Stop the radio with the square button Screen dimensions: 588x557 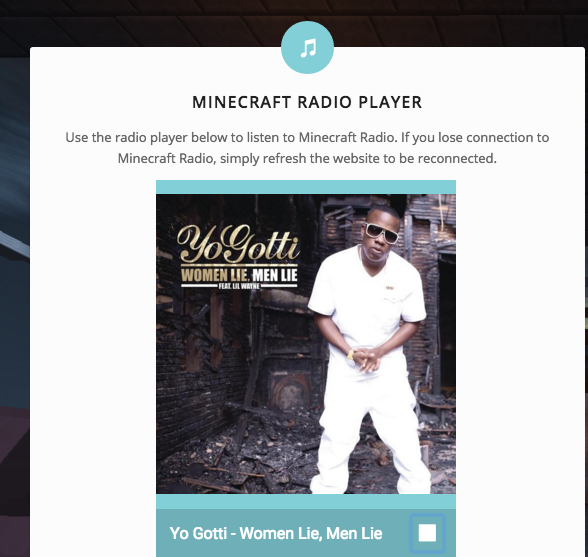tap(427, 533)
